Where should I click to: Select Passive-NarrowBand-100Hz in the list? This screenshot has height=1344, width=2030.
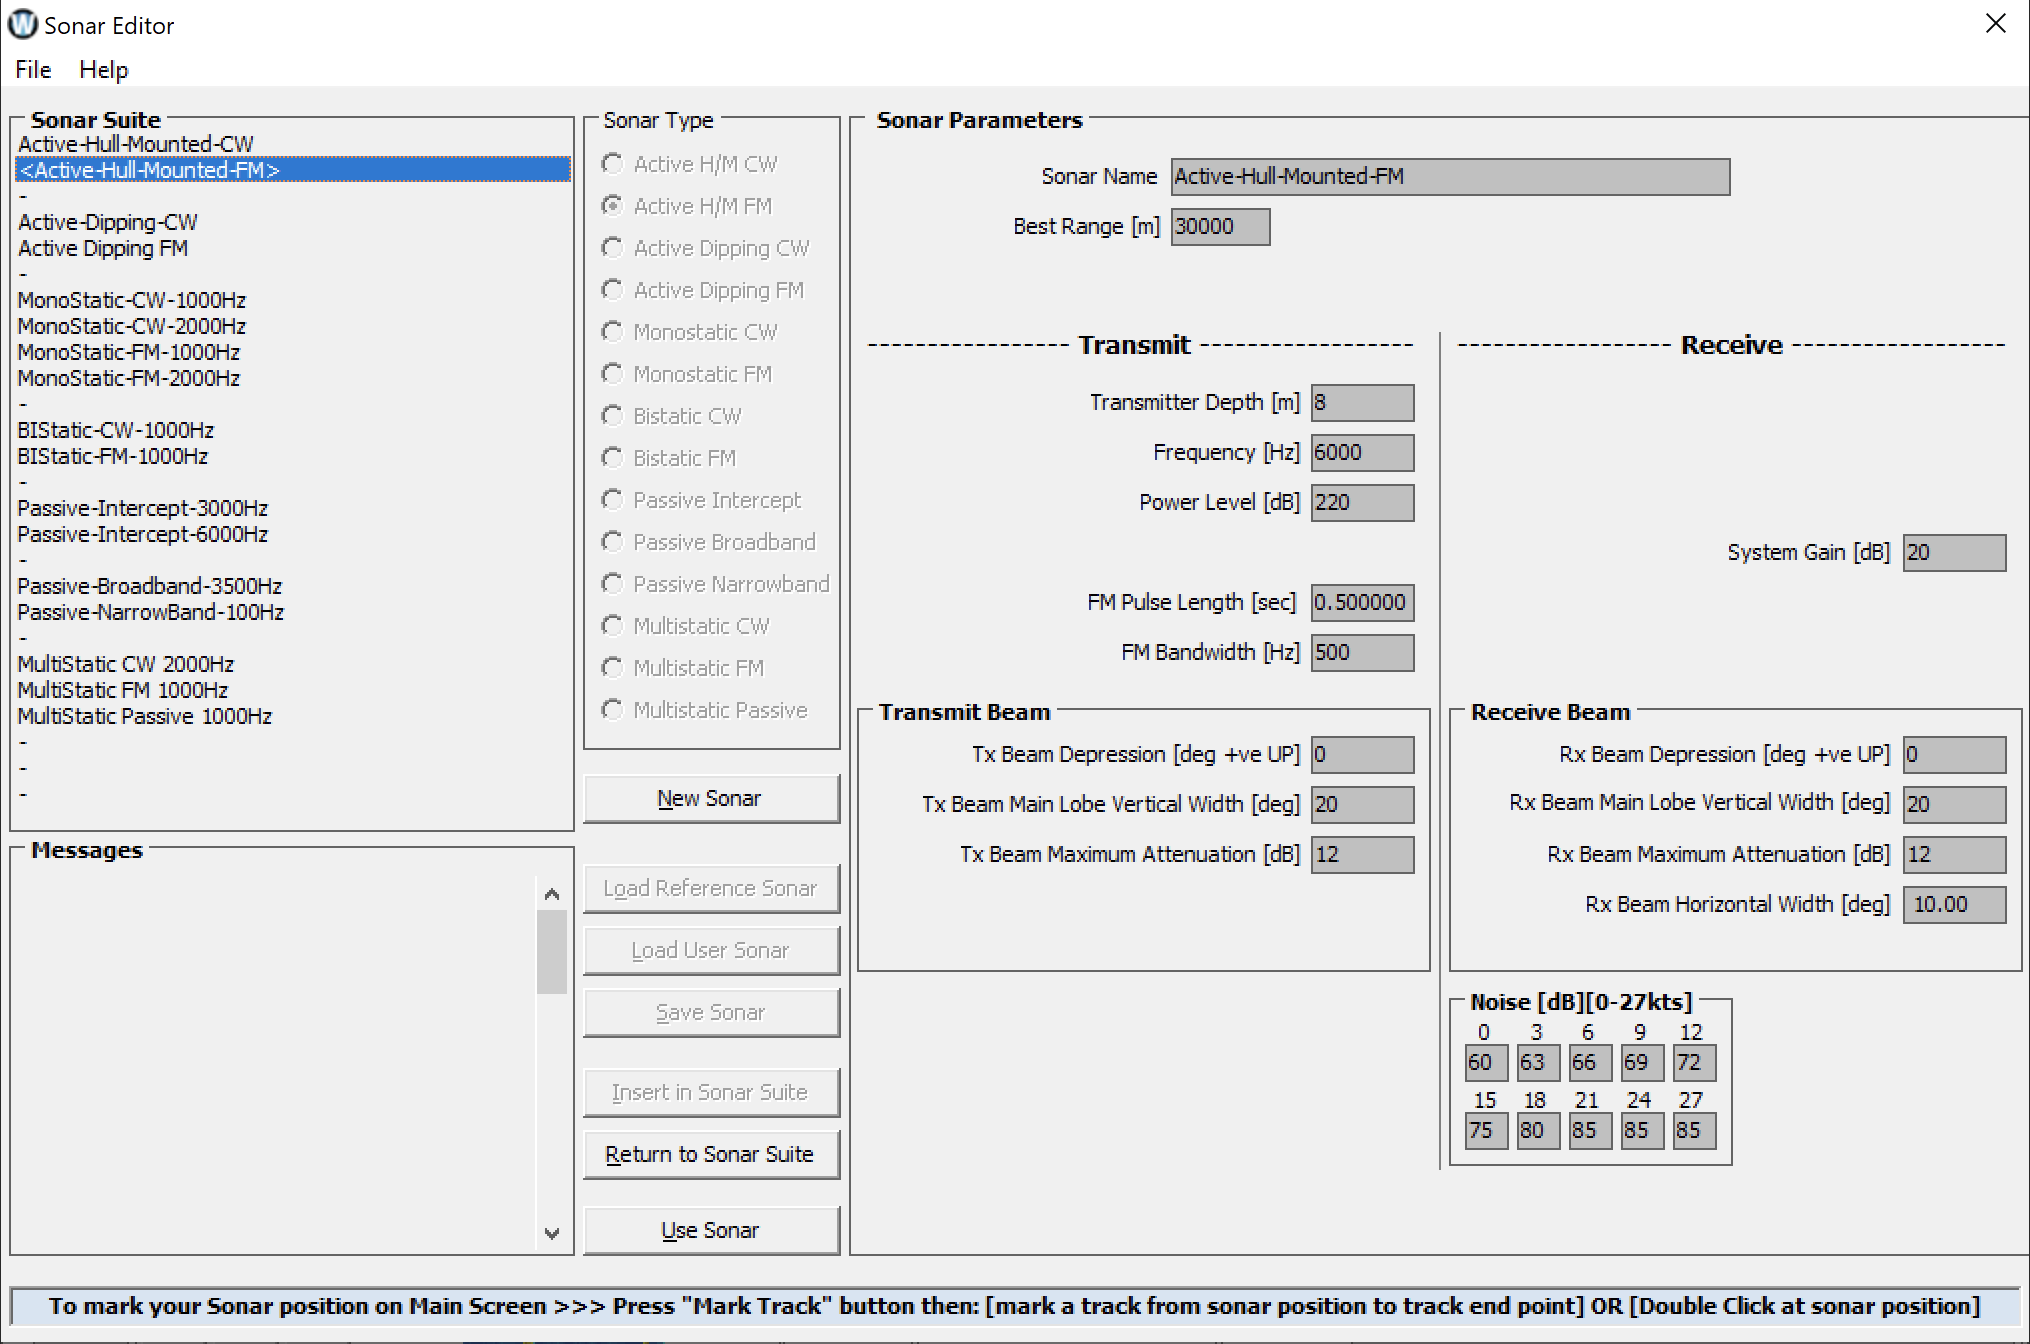292,612
